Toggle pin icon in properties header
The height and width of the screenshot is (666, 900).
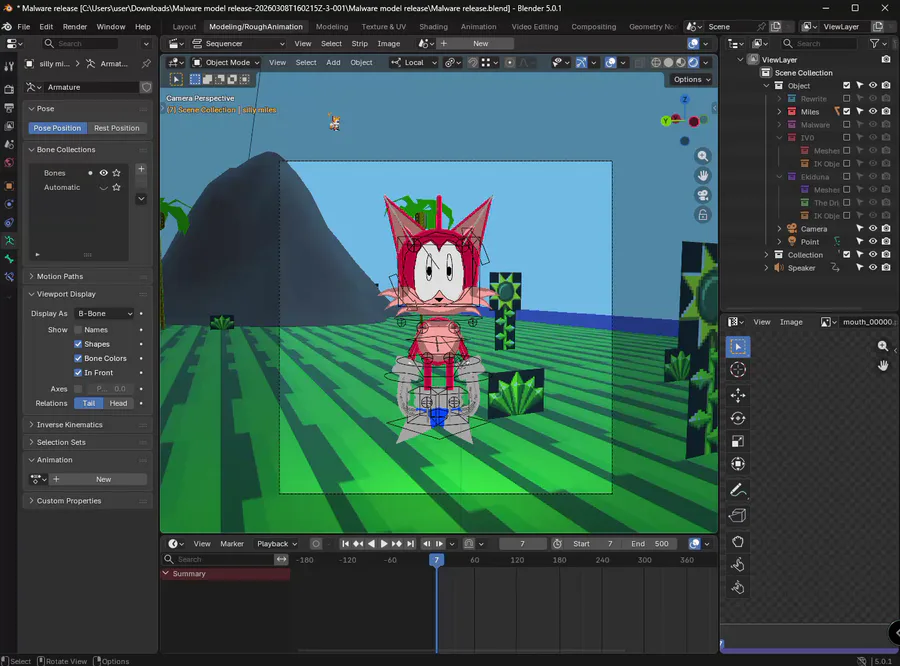click(146, 64)
